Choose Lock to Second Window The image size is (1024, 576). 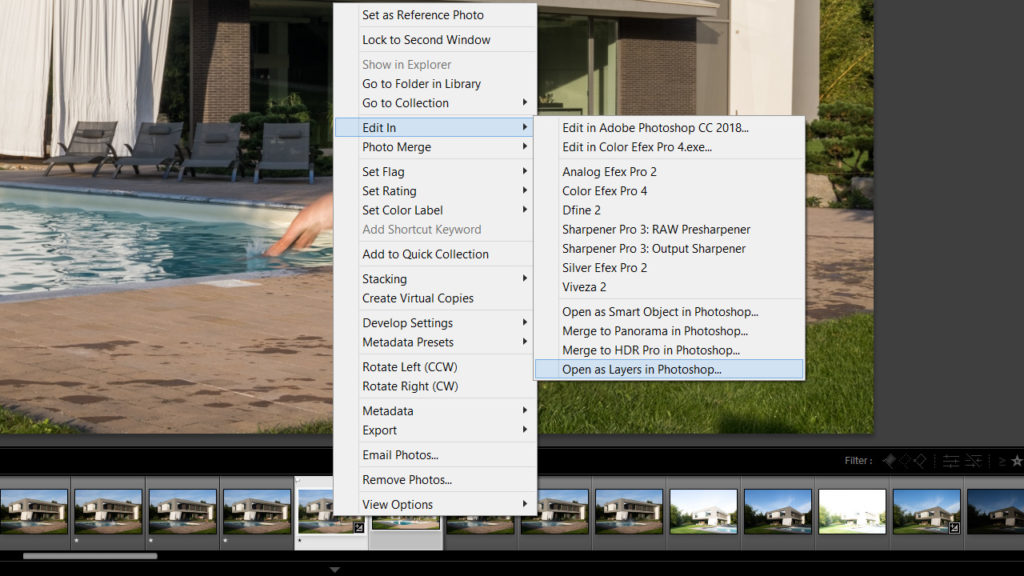(435, 39)
